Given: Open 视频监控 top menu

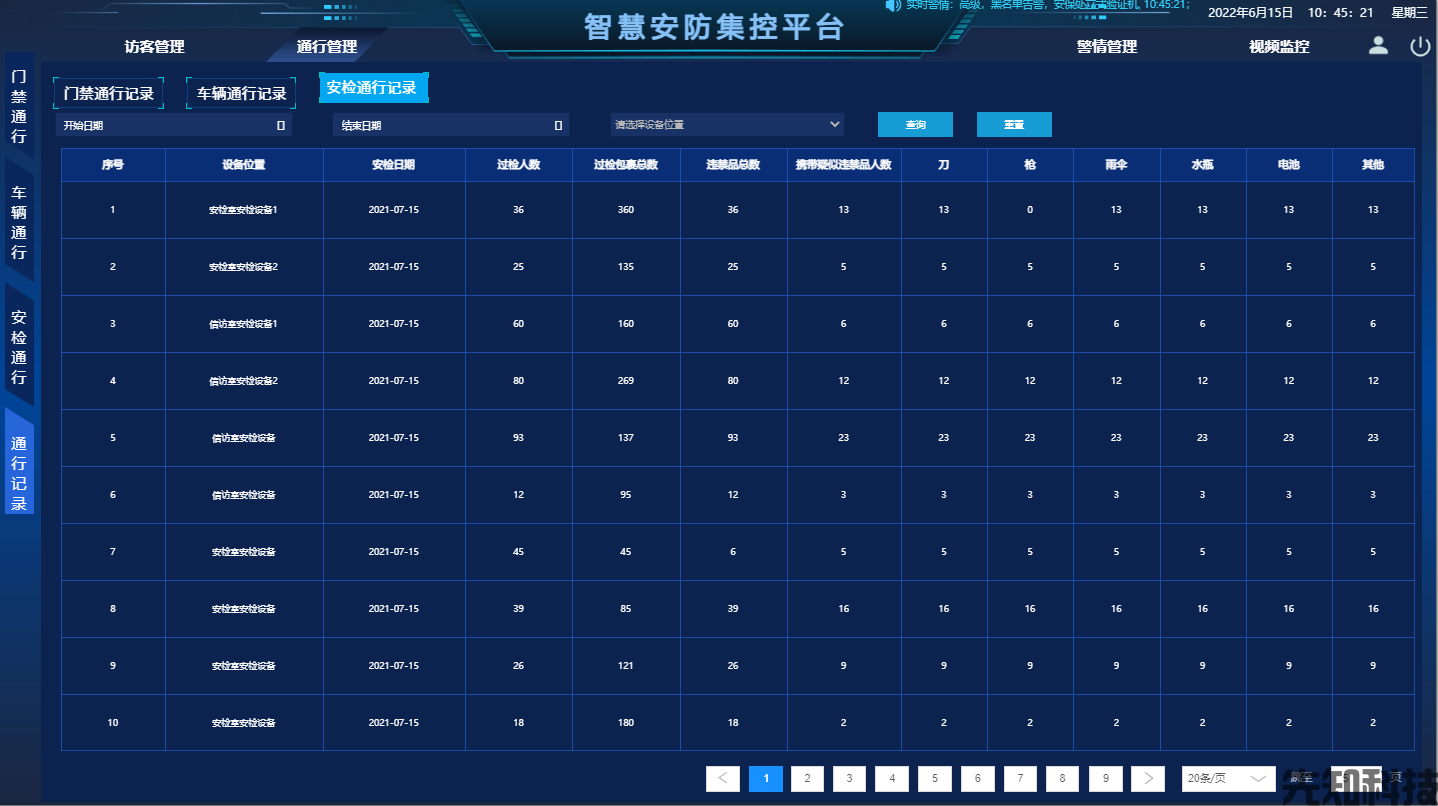Looking at the screenshot, I should [1279, 47].
